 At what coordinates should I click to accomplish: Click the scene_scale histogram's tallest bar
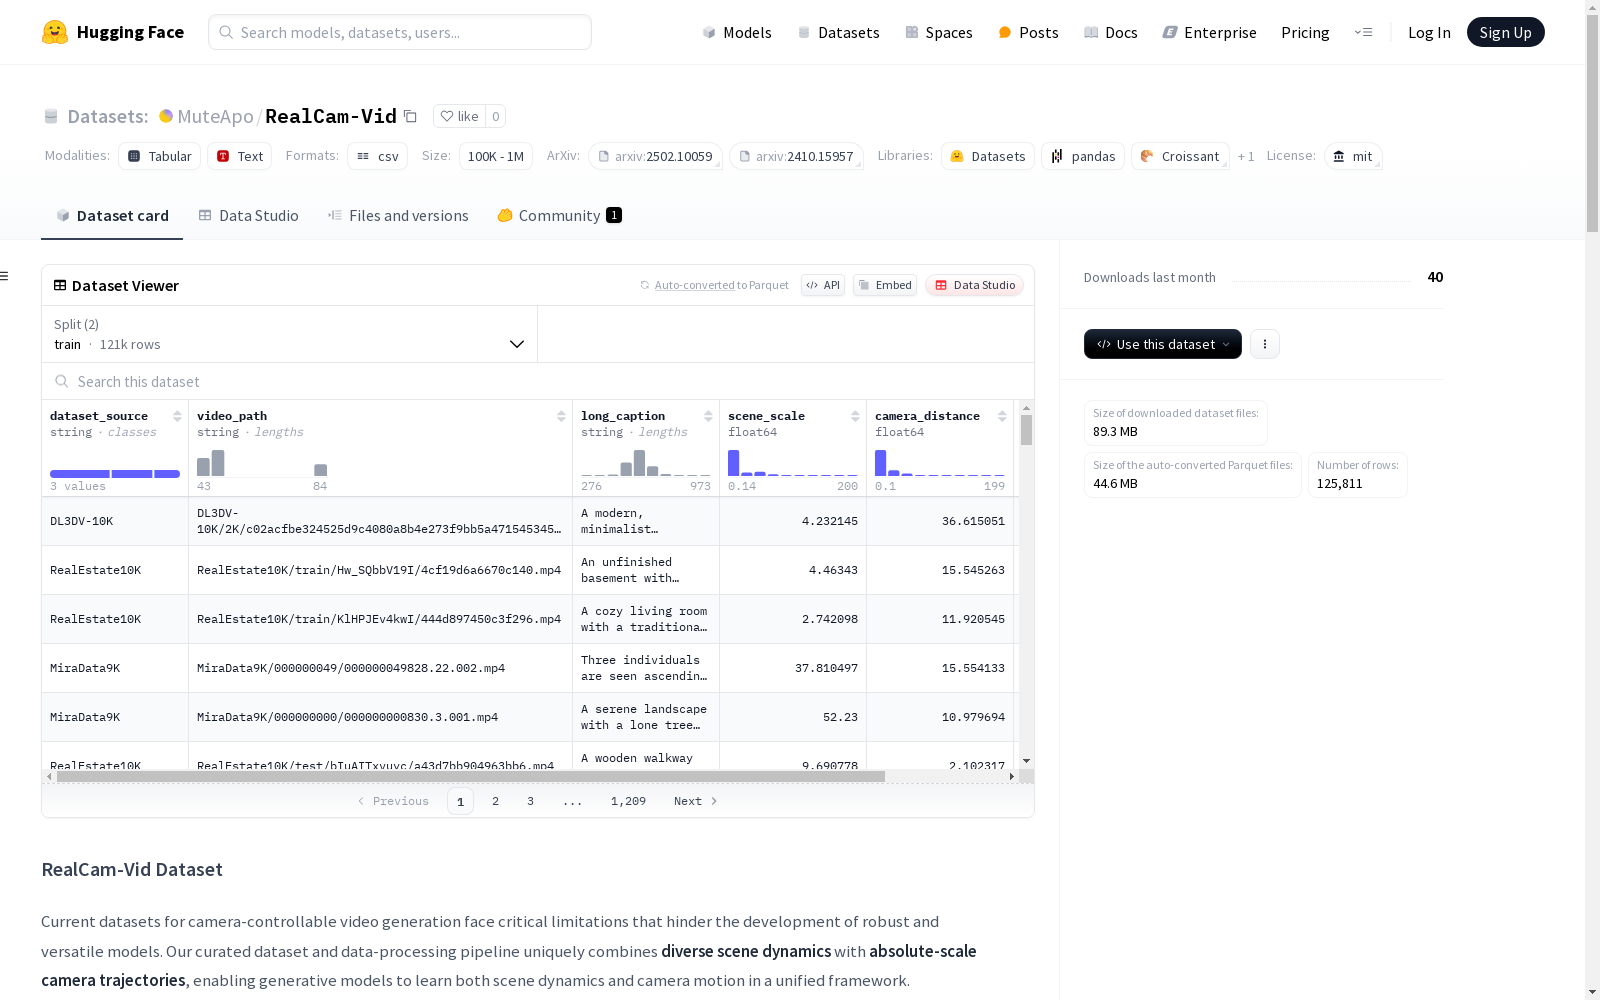pos(733,463)
